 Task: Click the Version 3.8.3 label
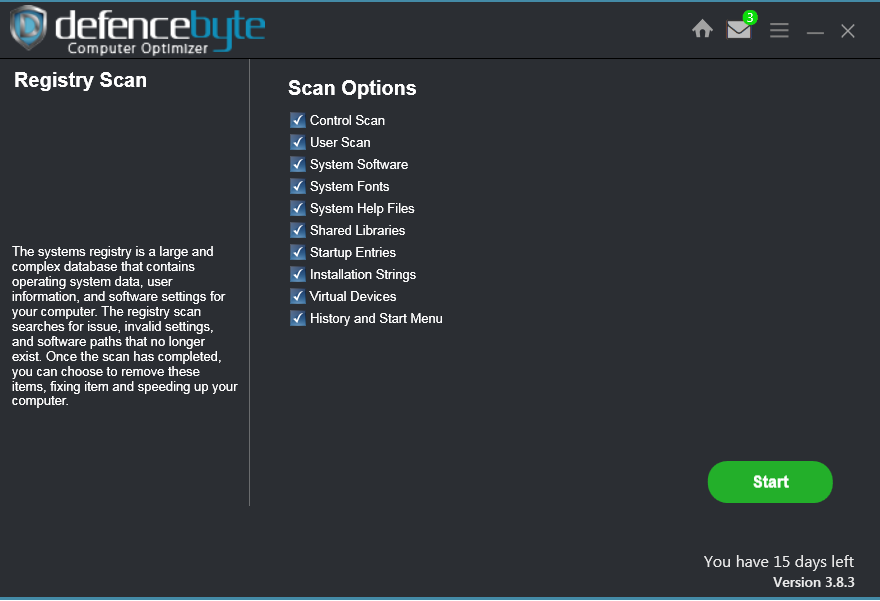pos(814,582)
